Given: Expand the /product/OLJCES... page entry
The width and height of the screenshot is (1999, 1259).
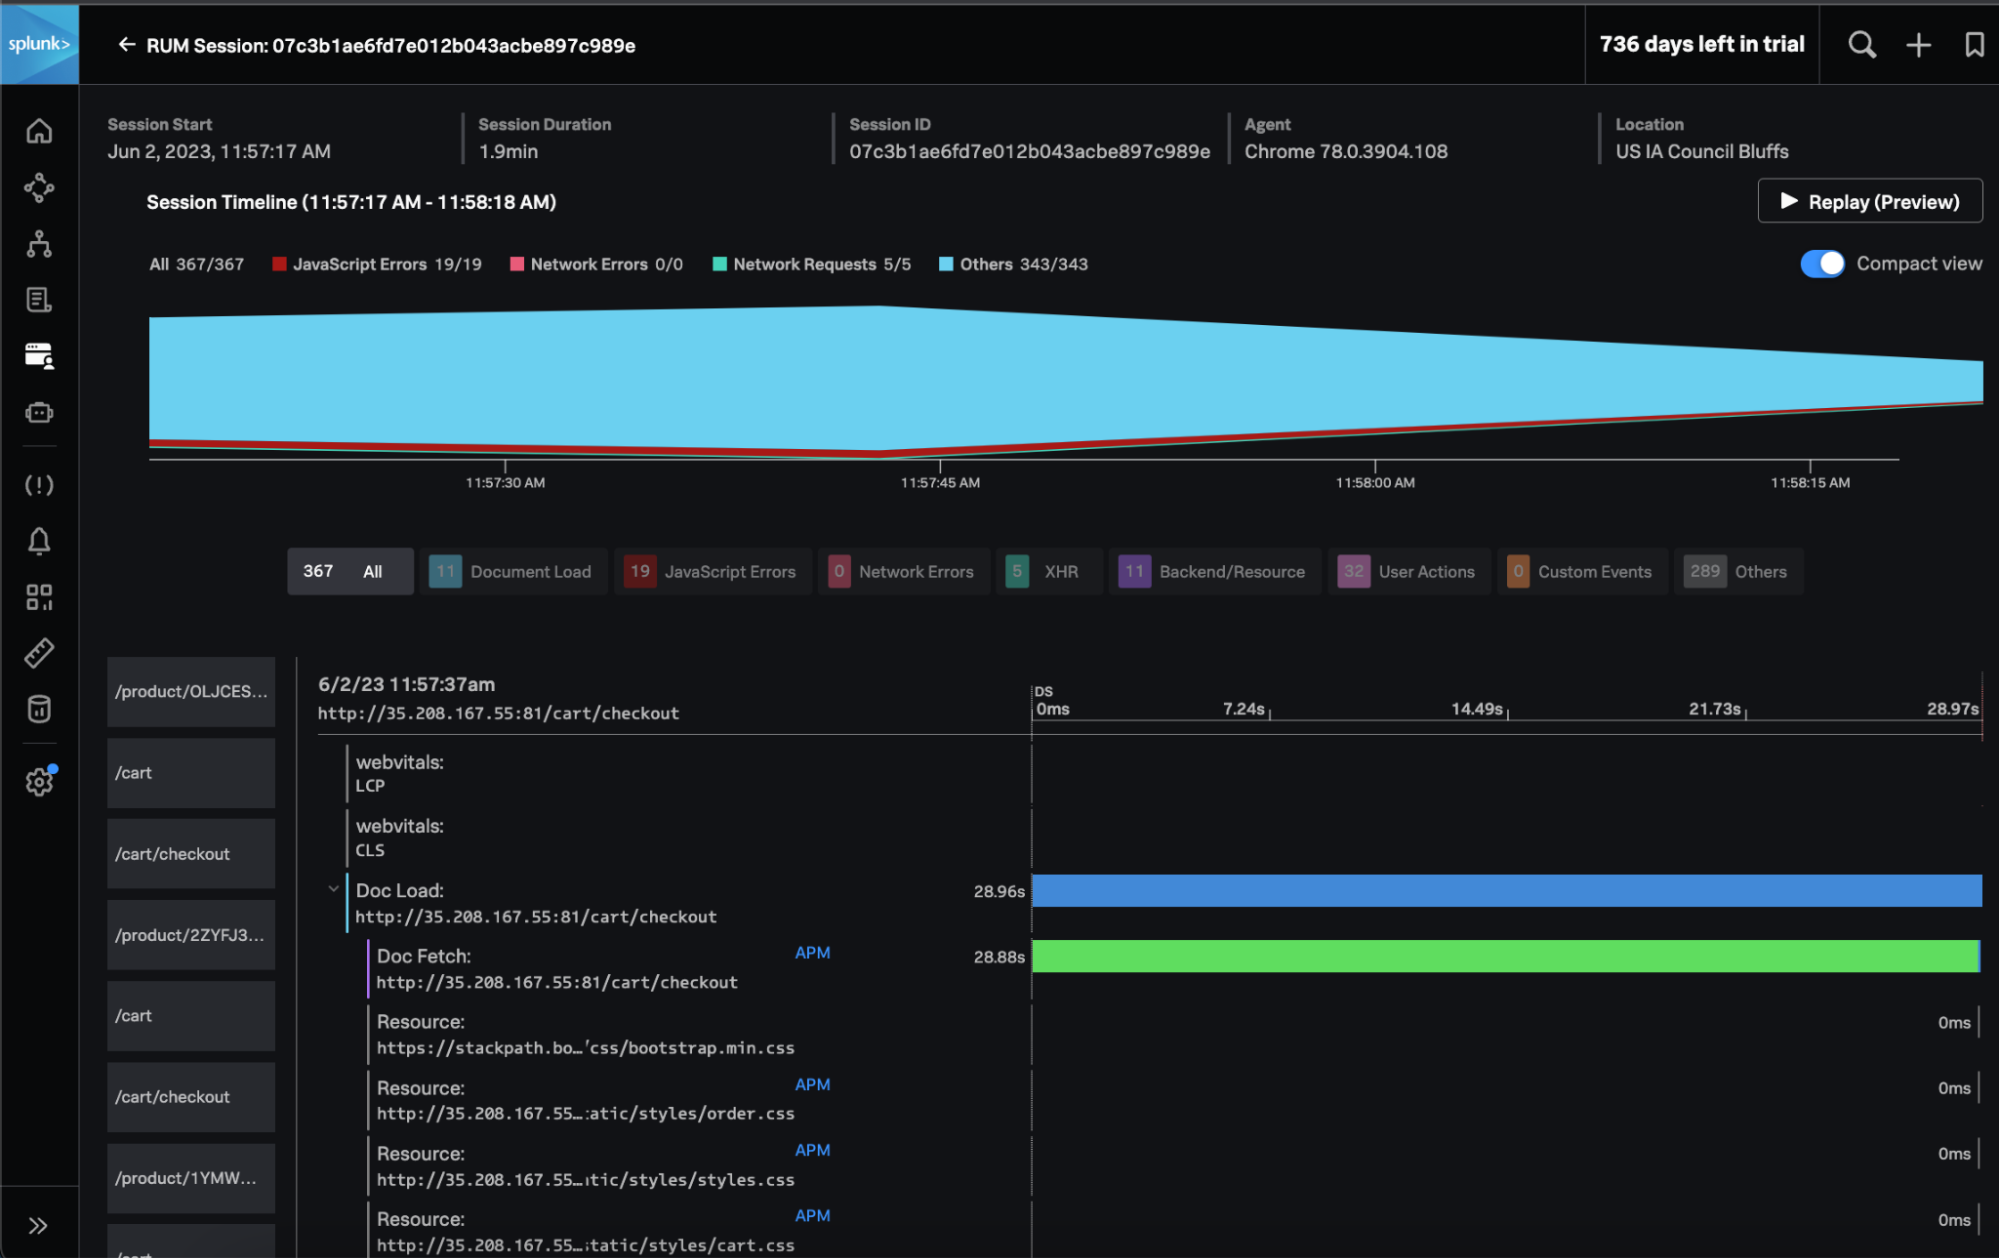Looking at the screenshot, I should click(x=189, y=690).
